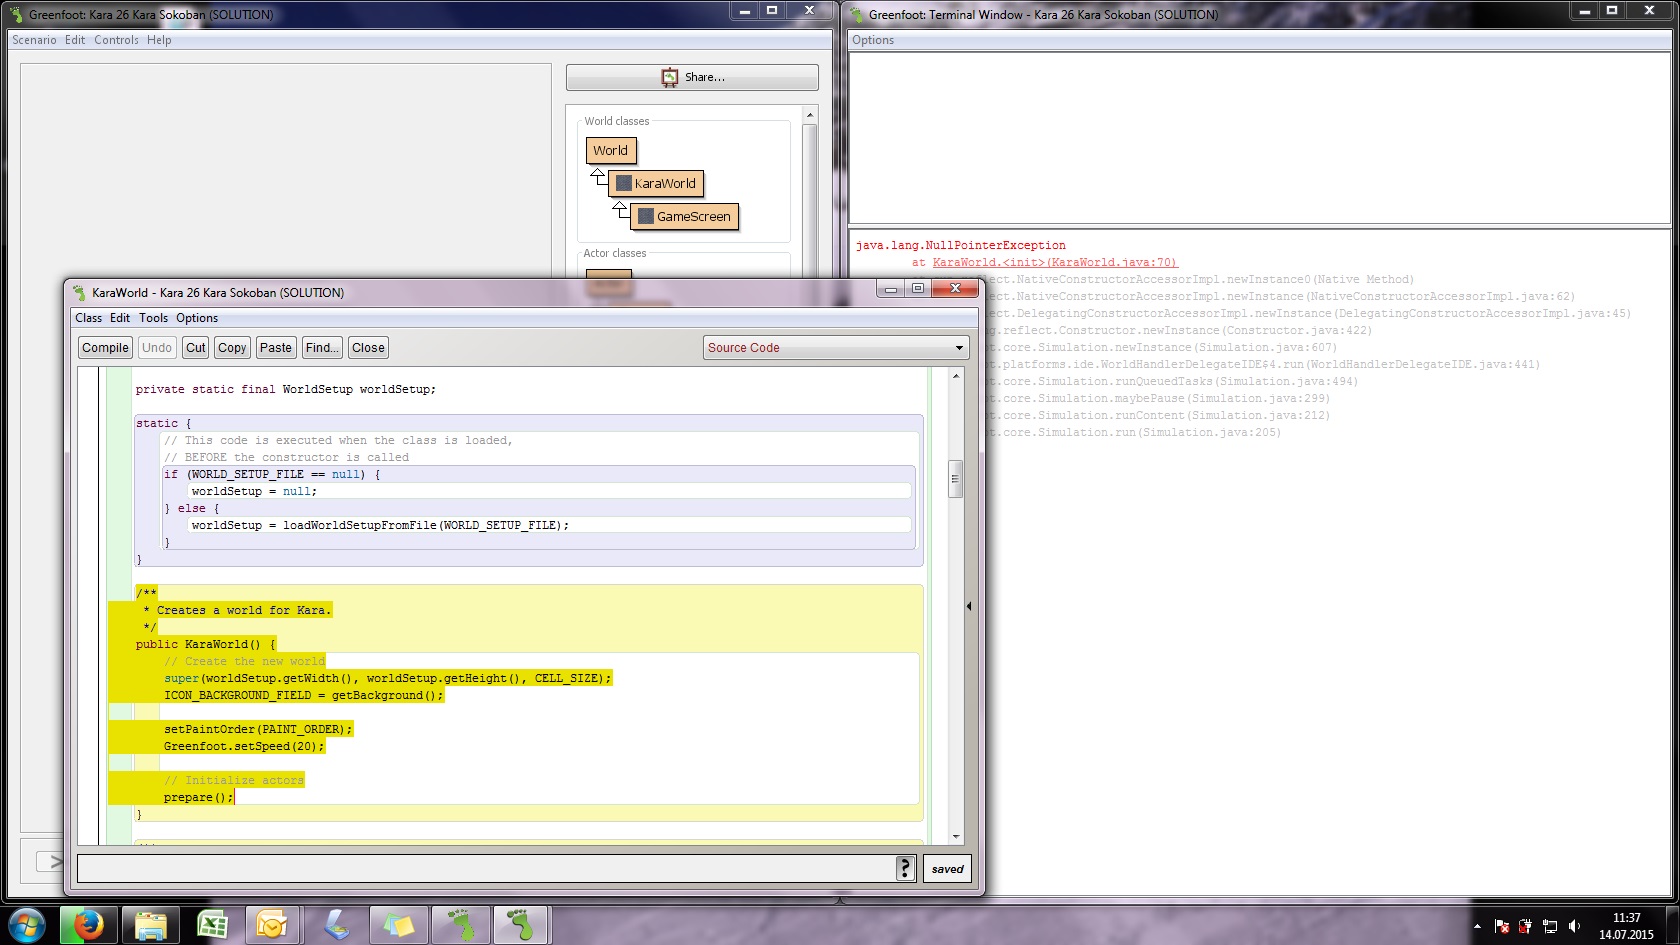Open the Help menu in Greenfoot
The width and height of the screenshot is (1680, 945).
point(159,40)
